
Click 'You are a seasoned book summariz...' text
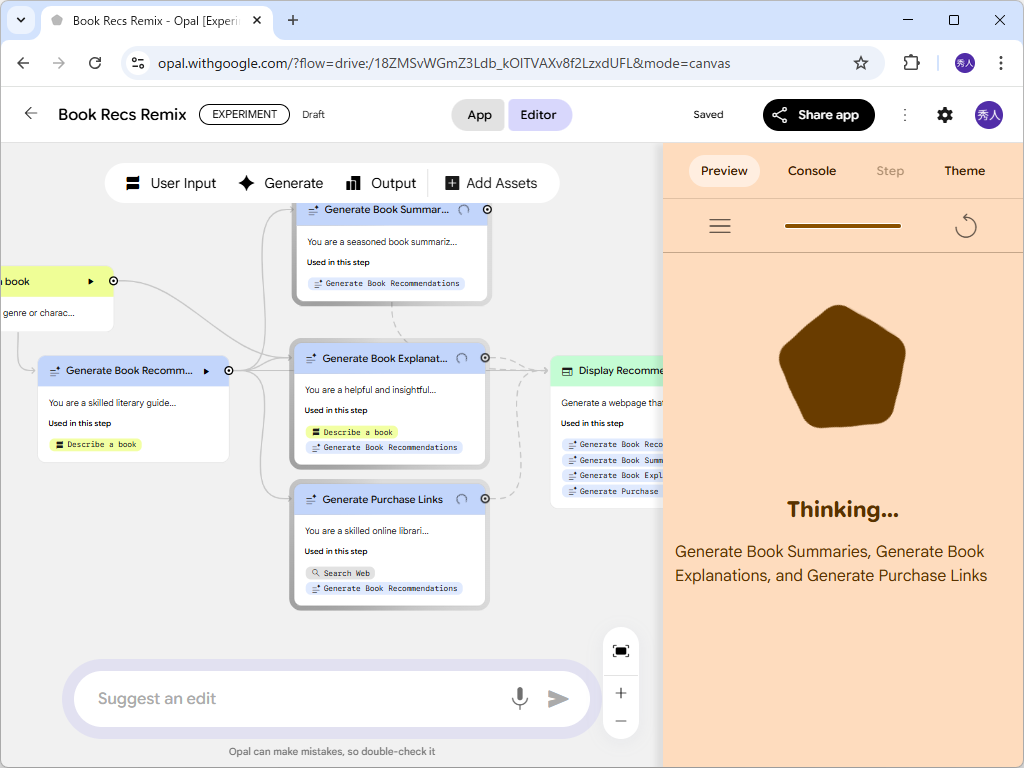click(382, 242)
